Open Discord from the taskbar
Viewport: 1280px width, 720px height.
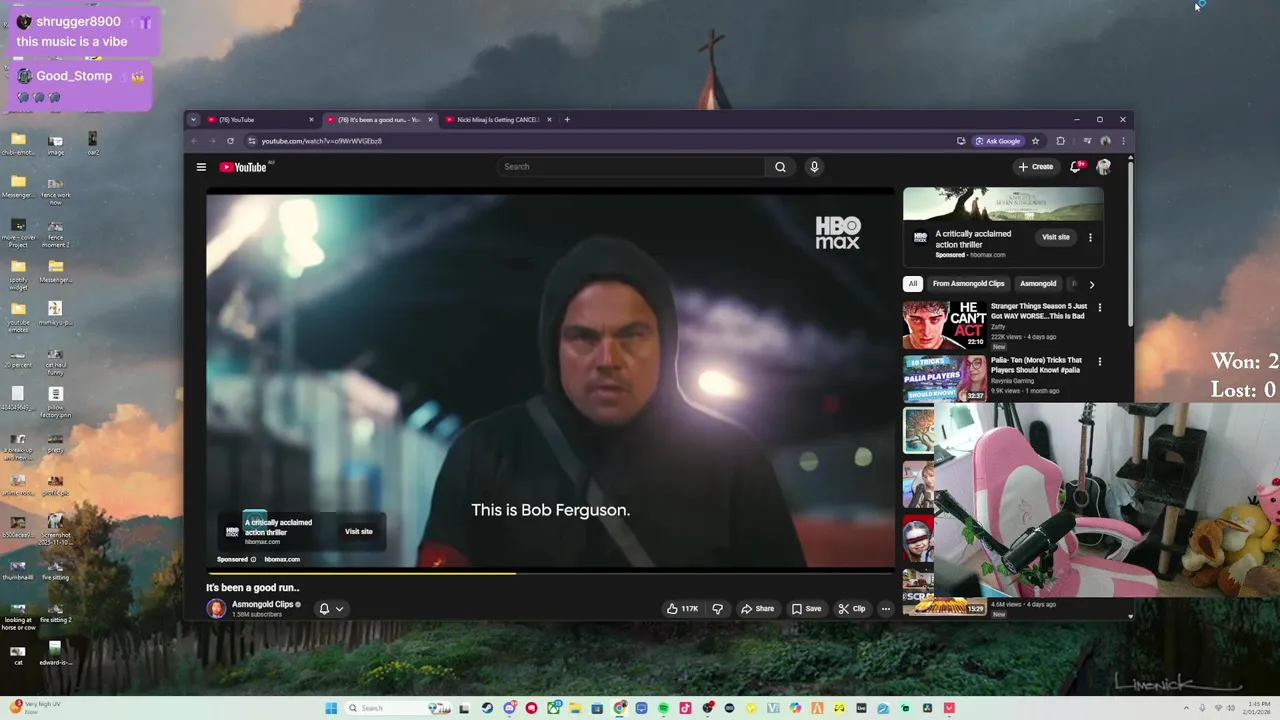click(x=509, y=708)
